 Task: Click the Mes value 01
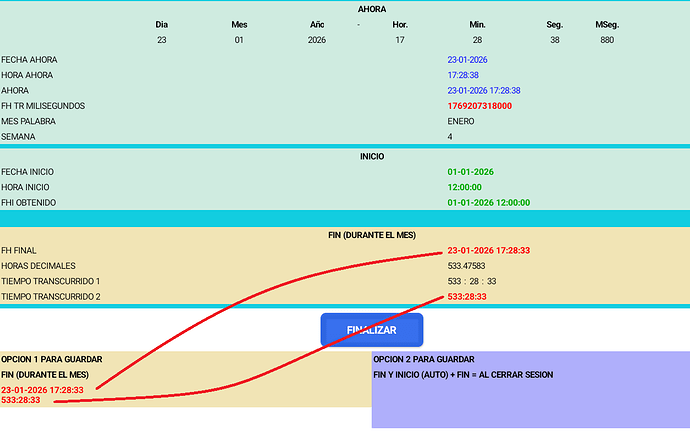[239, 40]
